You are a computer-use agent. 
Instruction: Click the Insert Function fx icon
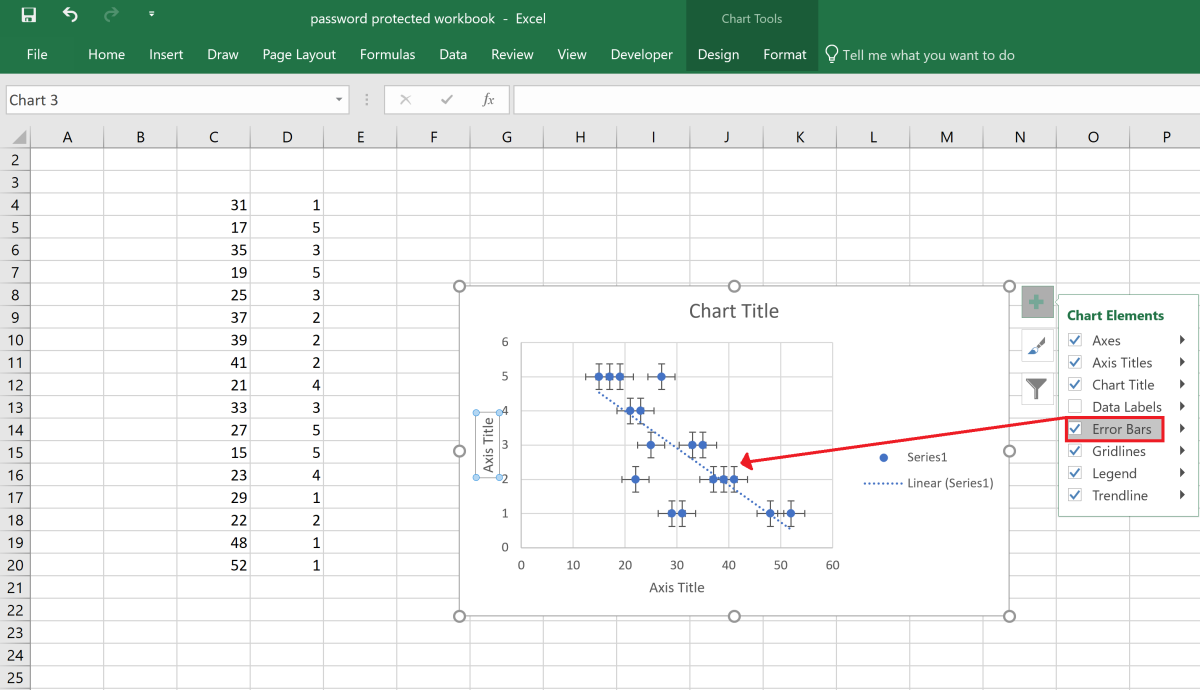click(489, 99)
